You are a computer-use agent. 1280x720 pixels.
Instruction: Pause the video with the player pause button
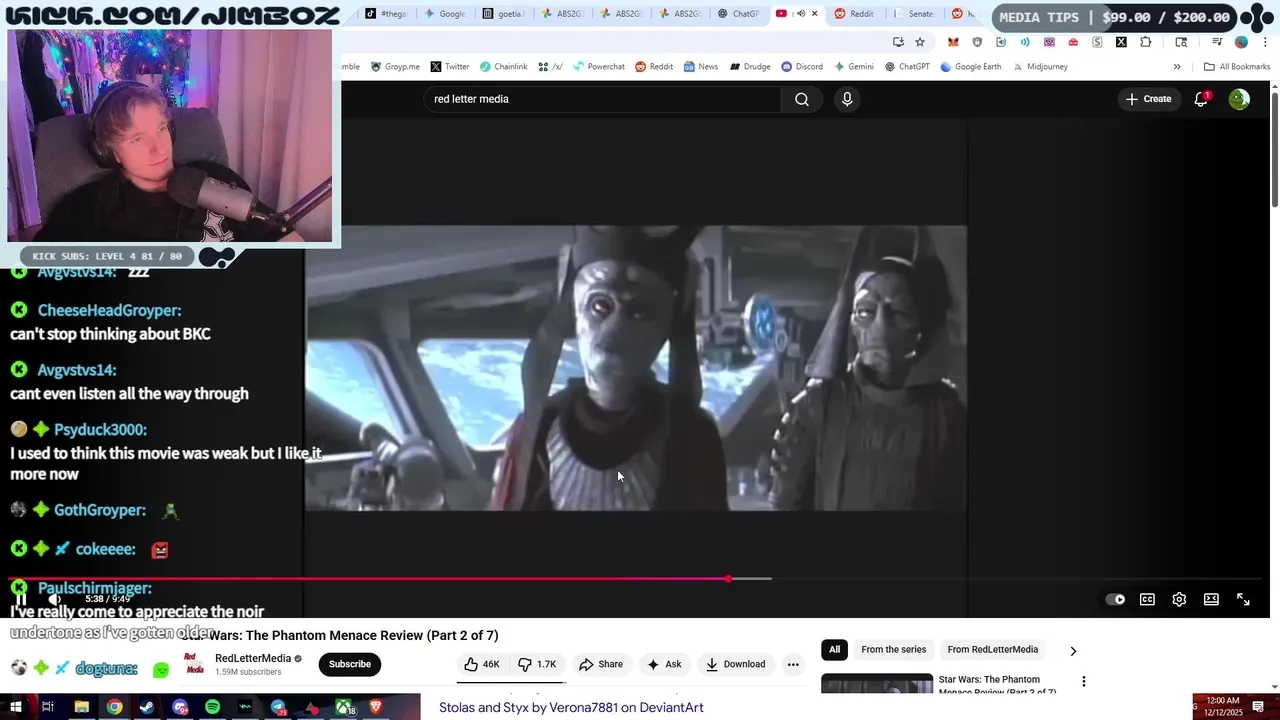click(20, 599)
